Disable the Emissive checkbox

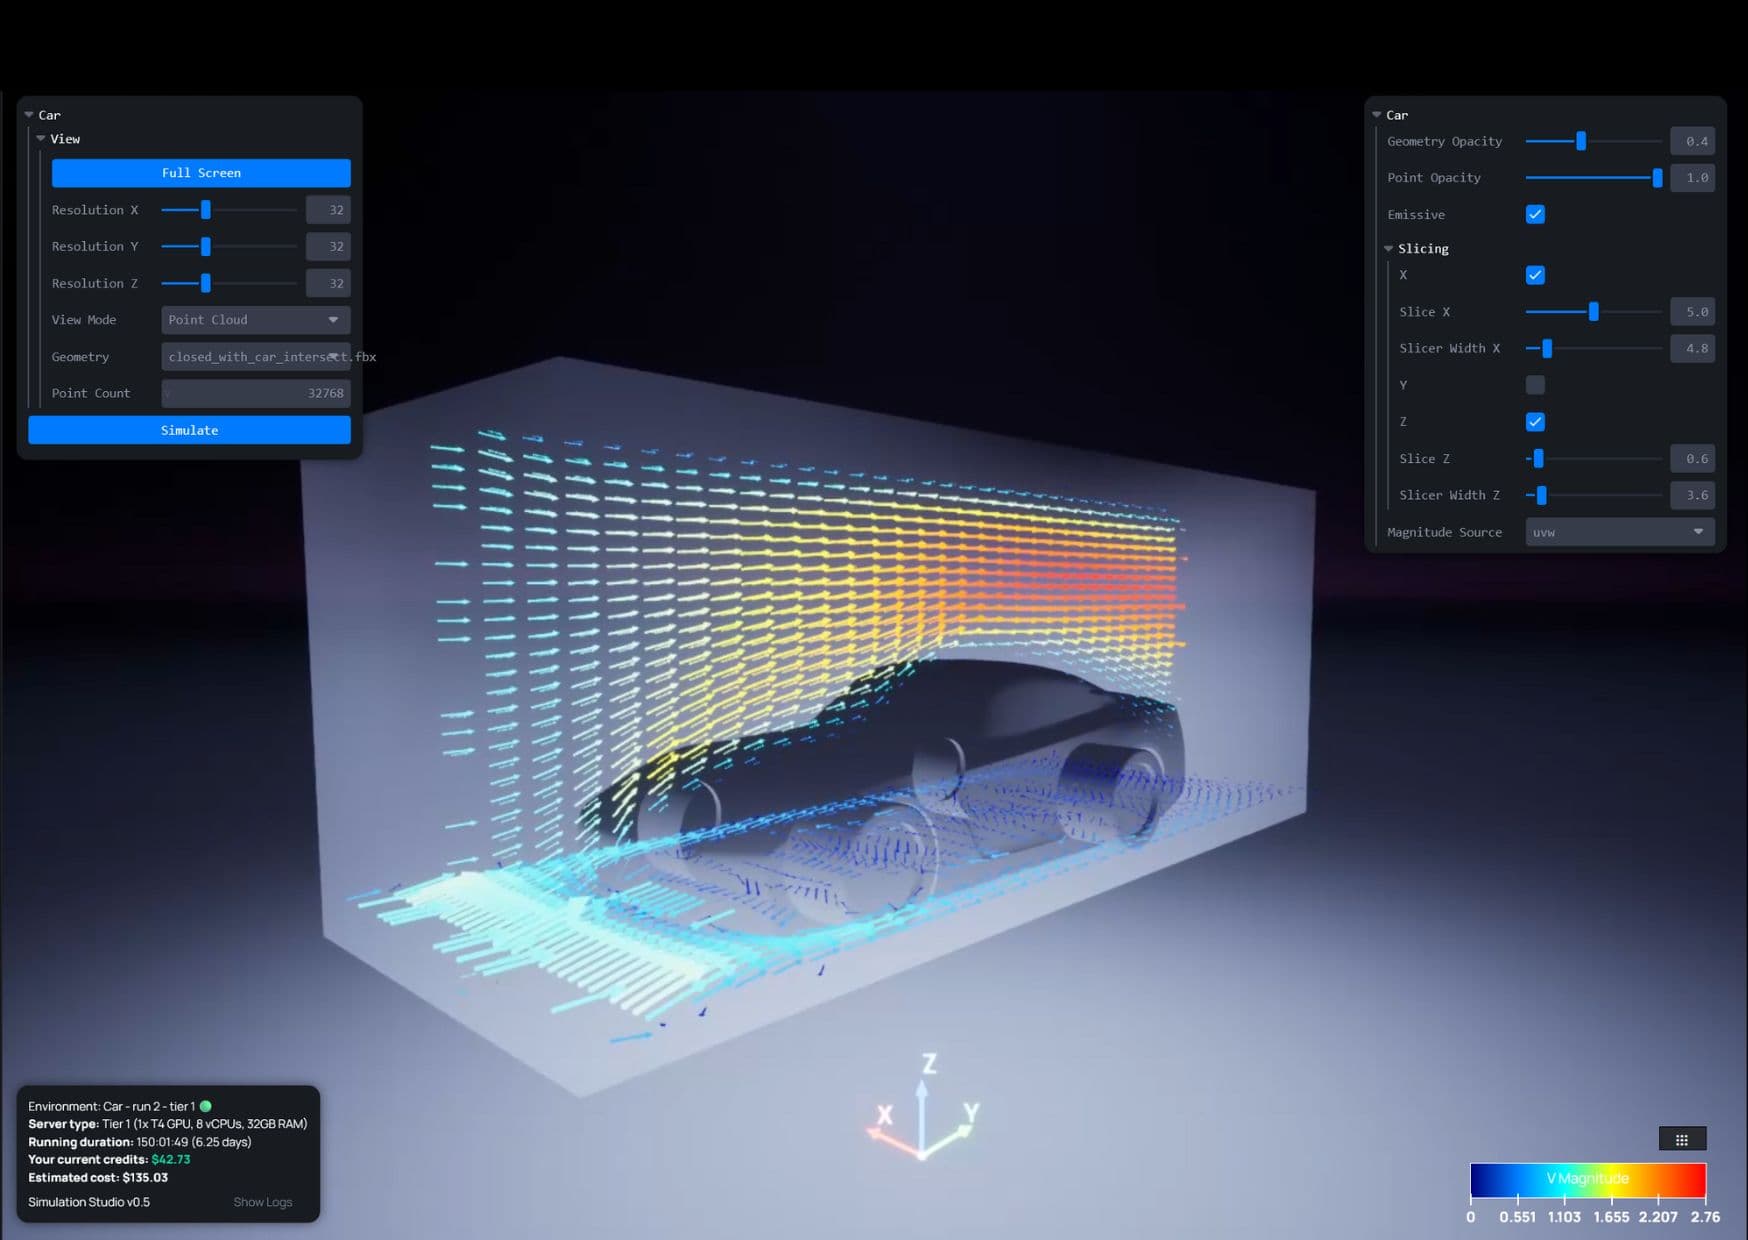[x=1535, y=214]
